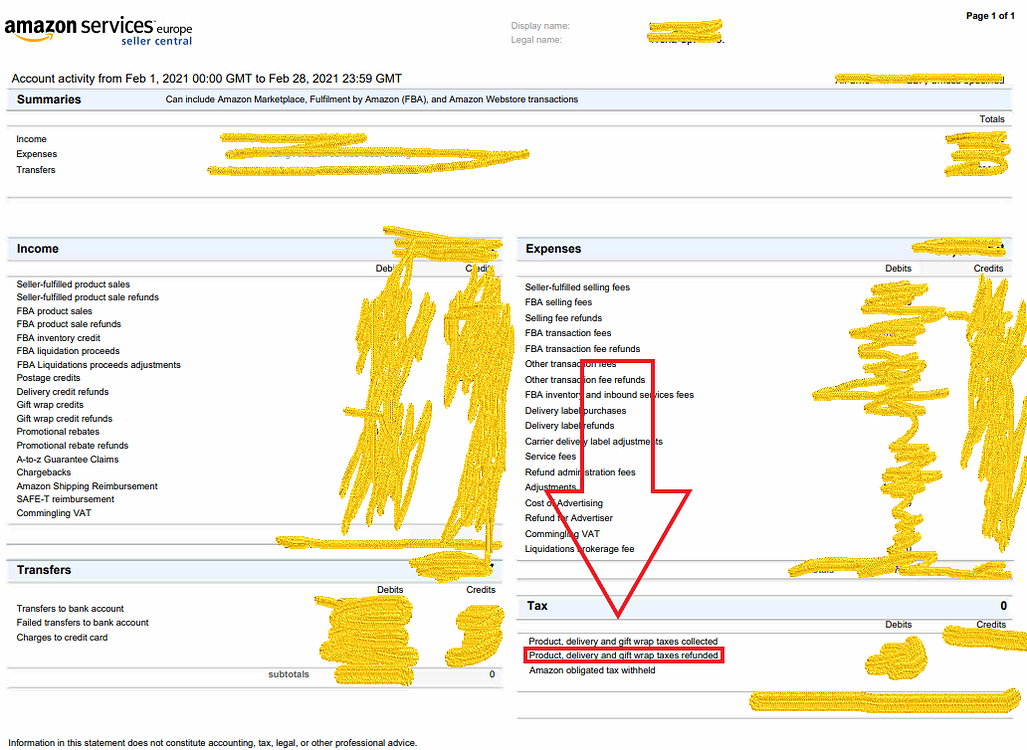Select the Cost of Advertising line
The image size is (1027, 750).
click(567, 502)
